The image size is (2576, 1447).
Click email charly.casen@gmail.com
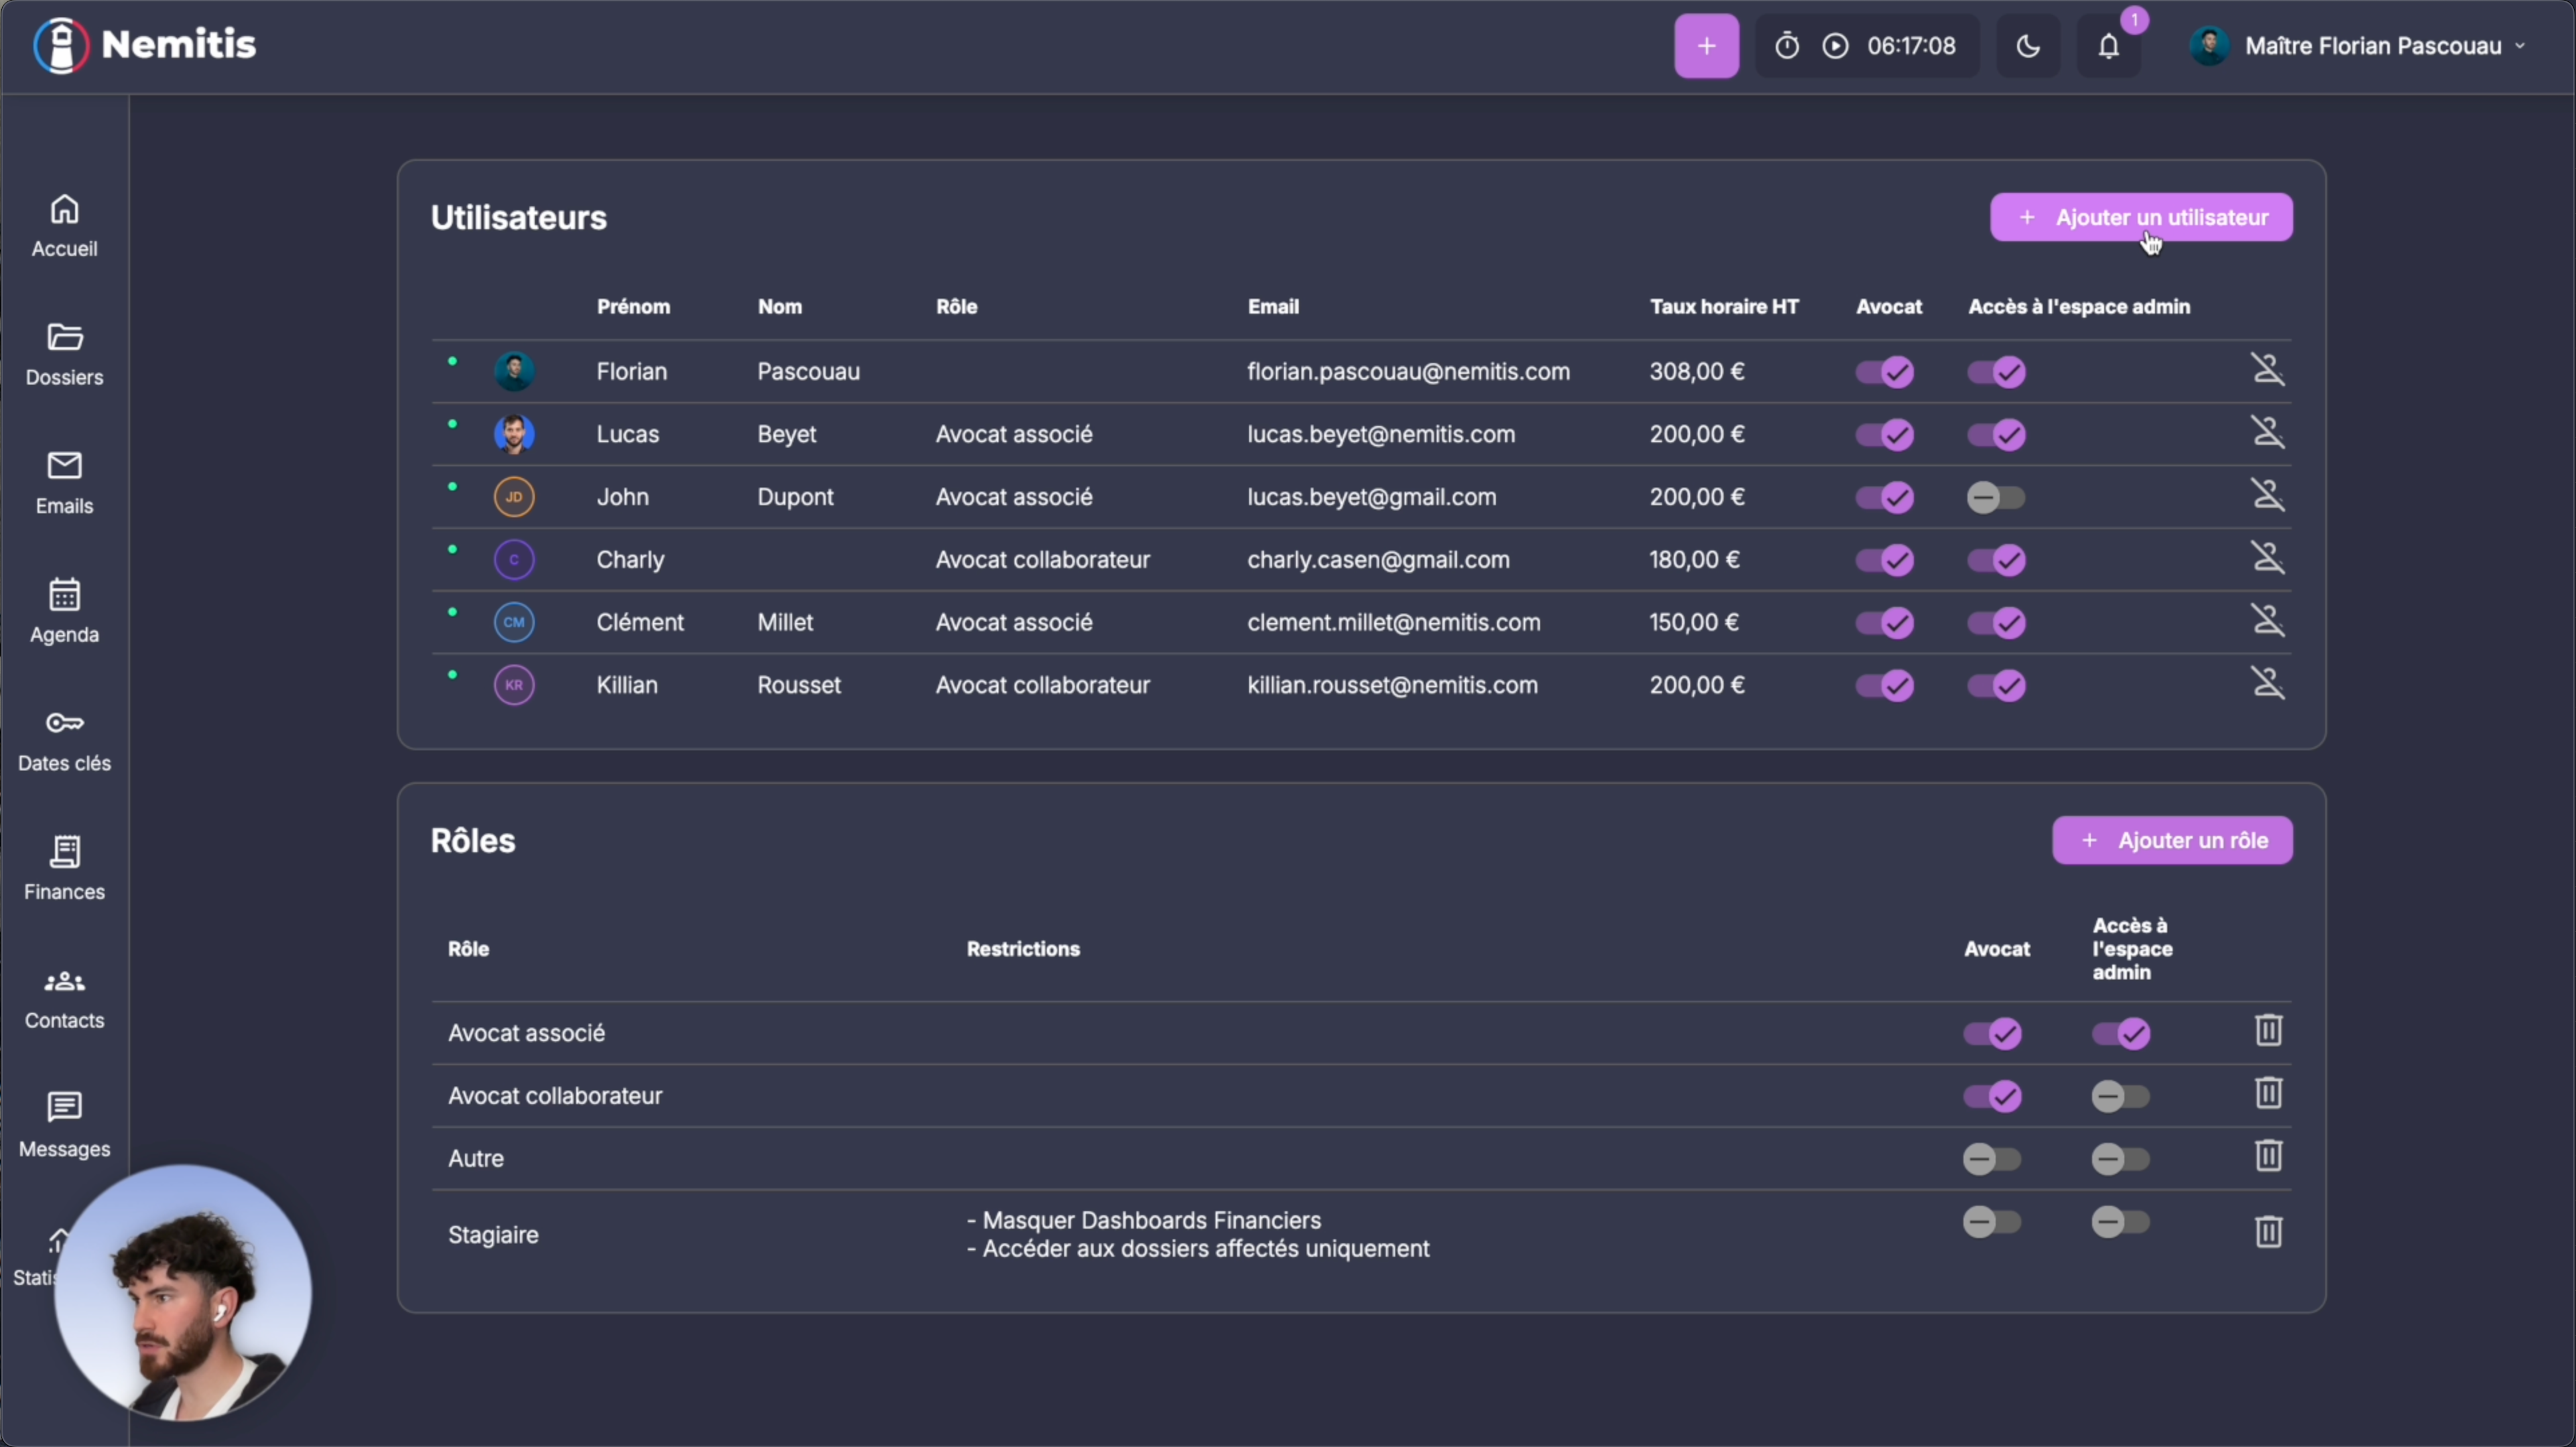click(1378, 559)
